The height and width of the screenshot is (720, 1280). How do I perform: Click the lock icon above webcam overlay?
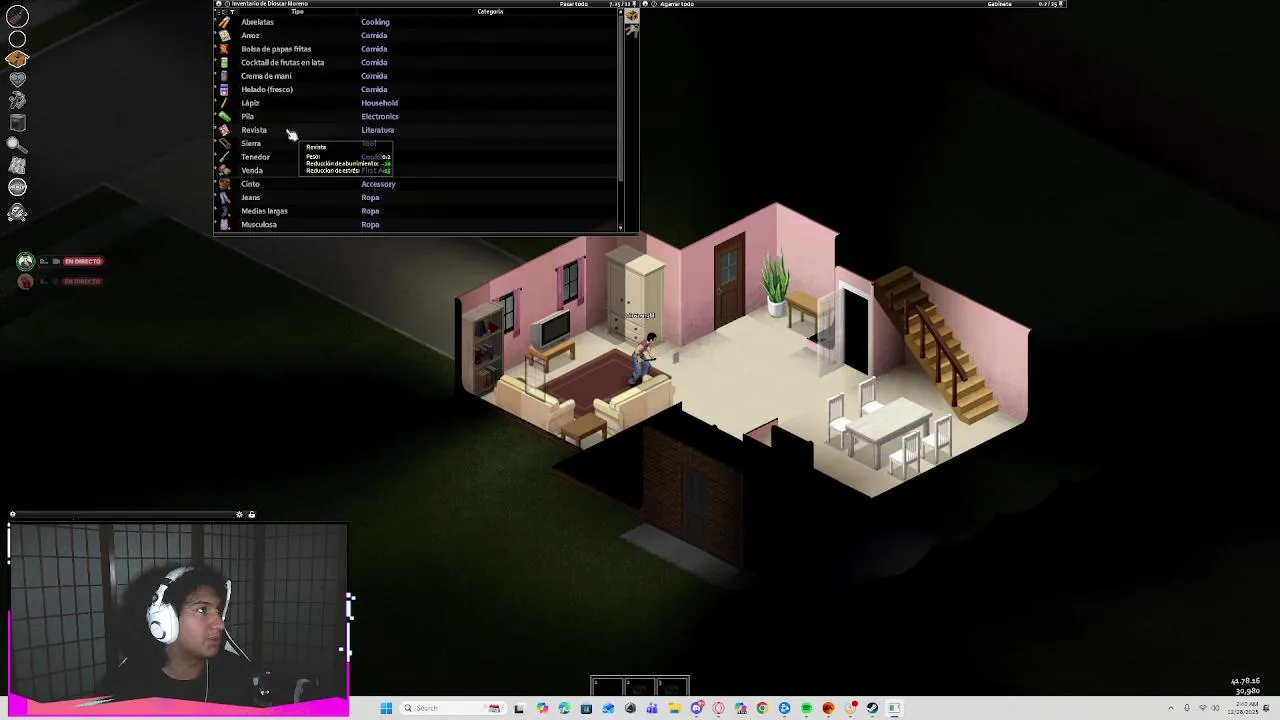tap(251, 514)
